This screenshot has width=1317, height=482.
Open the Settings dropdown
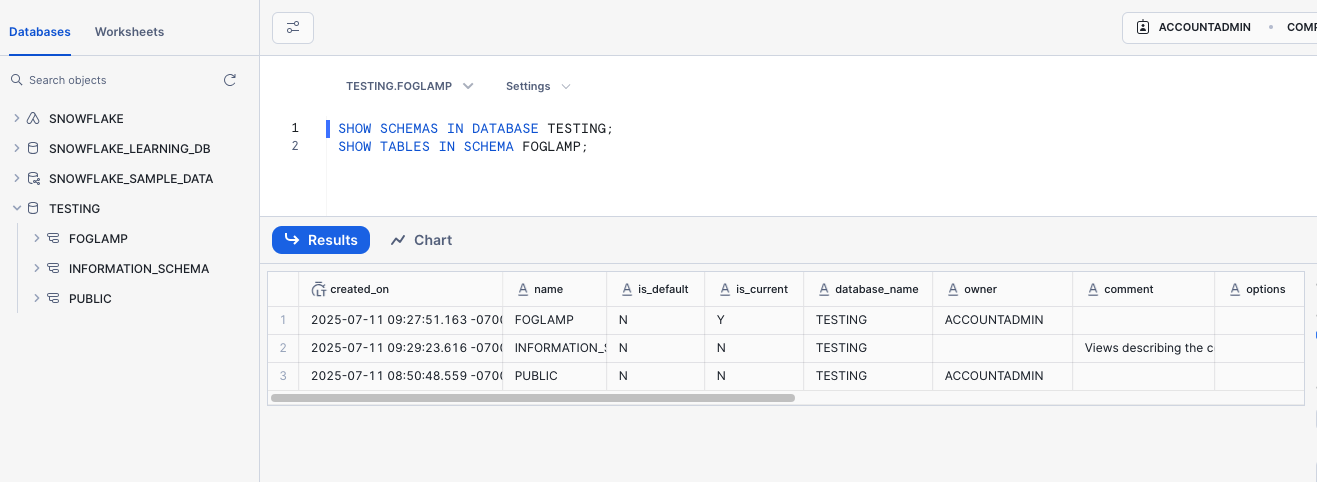click(538, 86)
